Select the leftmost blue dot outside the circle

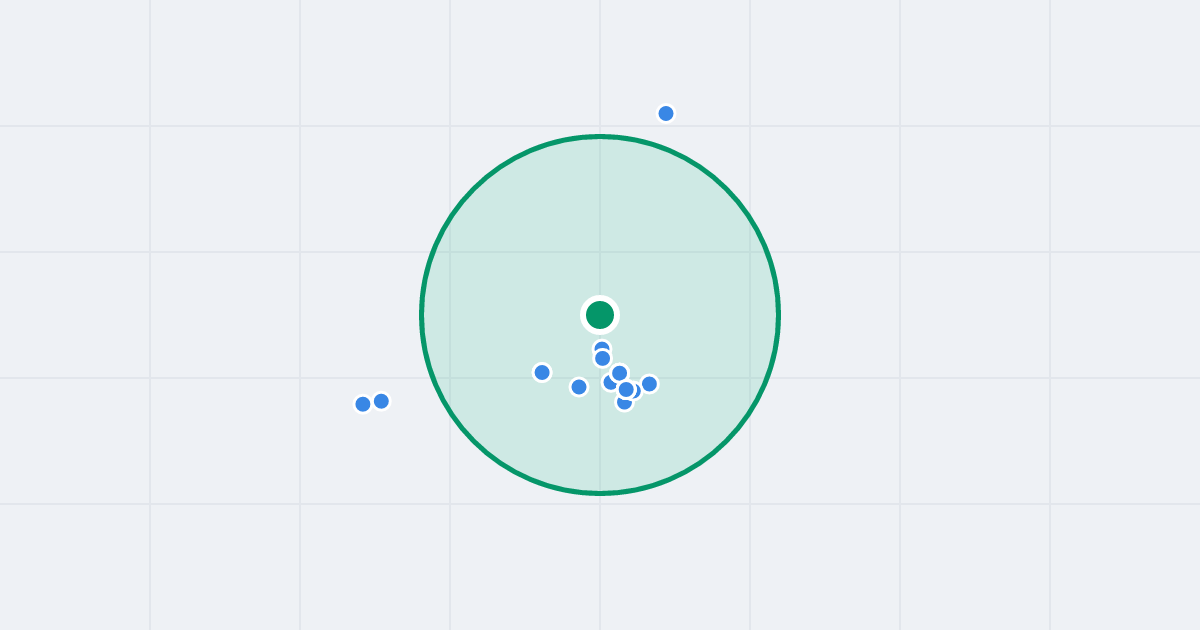click(363, 404)
